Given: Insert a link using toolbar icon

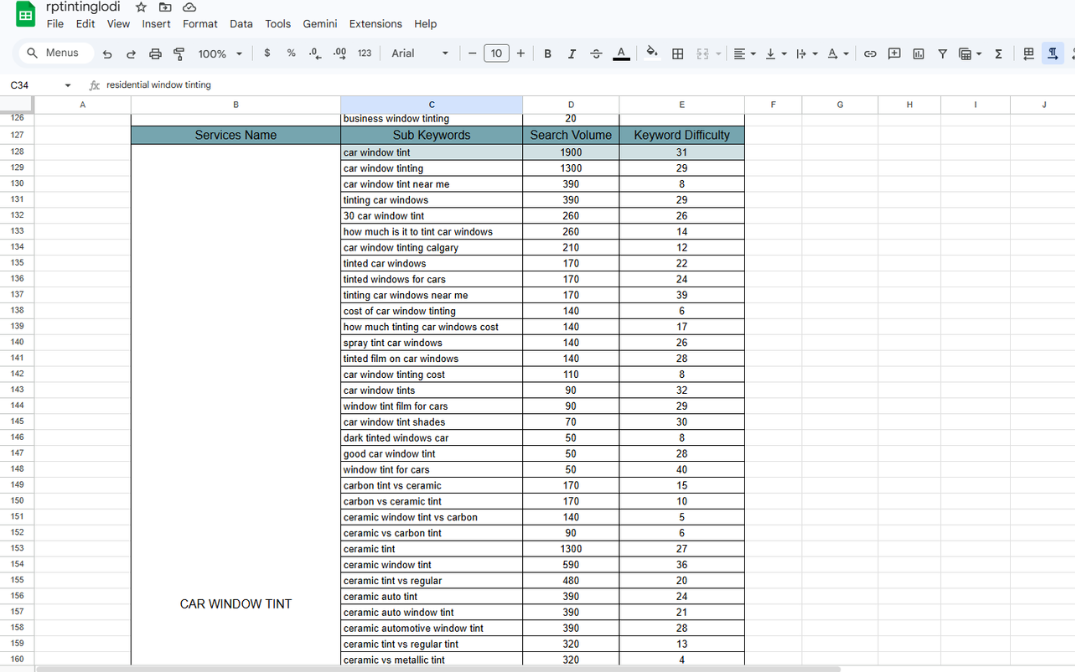Looking at the screenshot, I should tap(870, 54).
